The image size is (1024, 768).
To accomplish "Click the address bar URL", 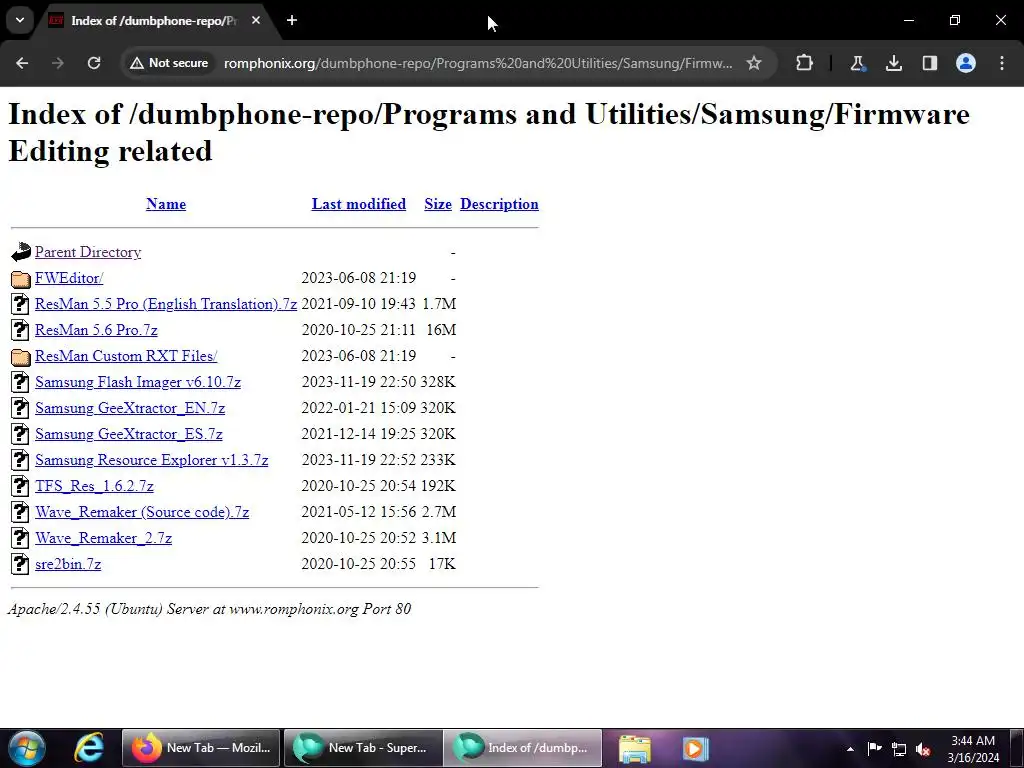I will (478, 63).
